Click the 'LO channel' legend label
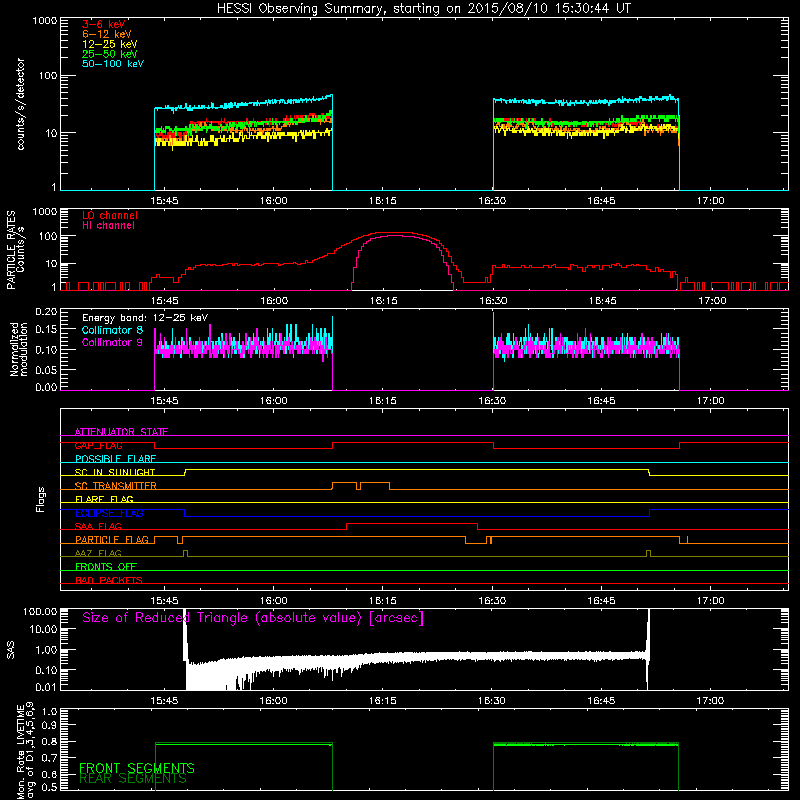The height and width of the screenshot is (800, 800). coord(110,215)
